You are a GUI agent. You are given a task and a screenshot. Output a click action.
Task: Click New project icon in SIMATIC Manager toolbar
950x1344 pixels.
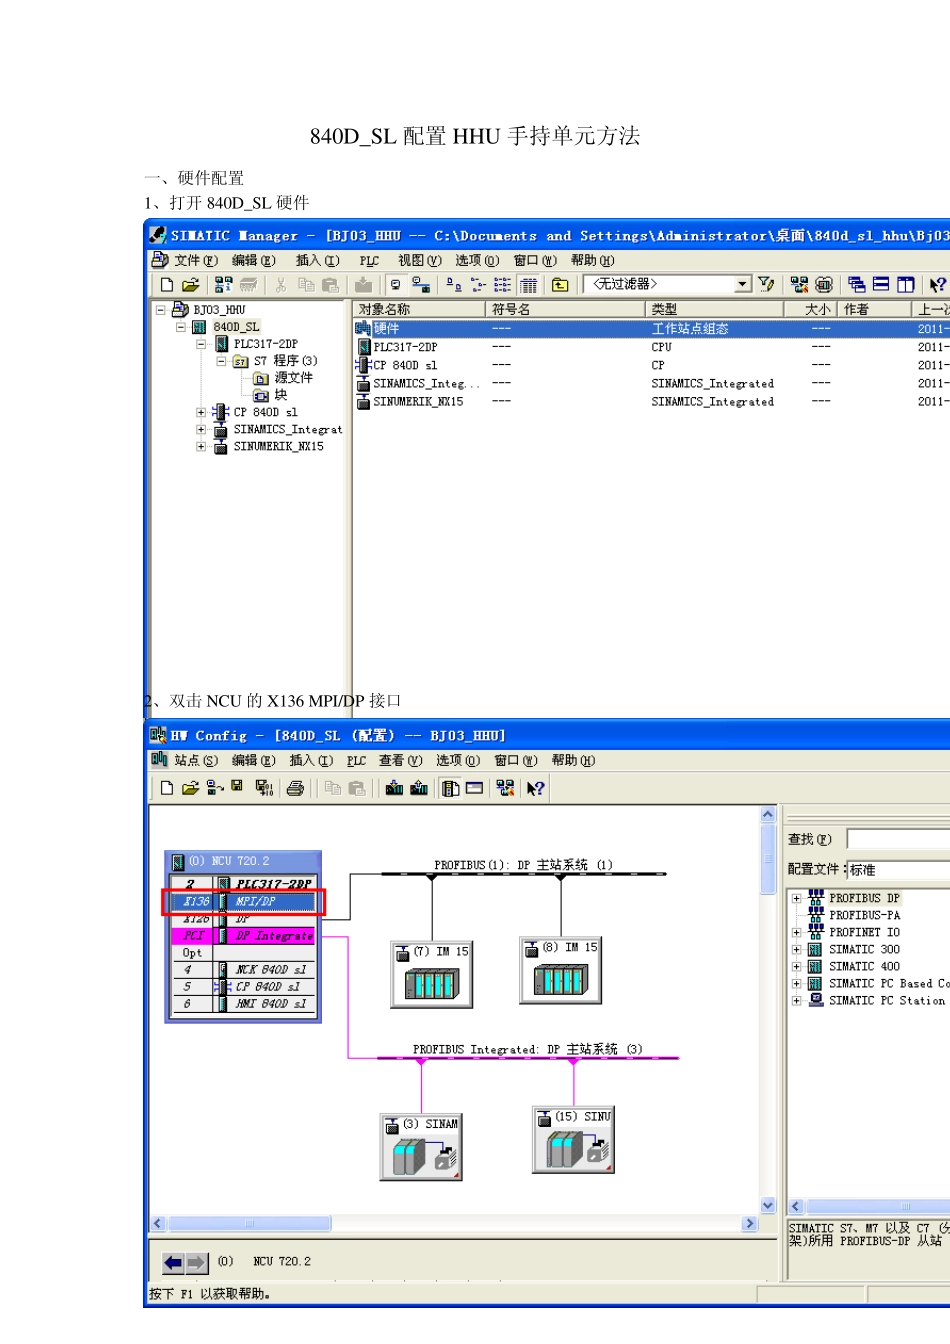167,285
